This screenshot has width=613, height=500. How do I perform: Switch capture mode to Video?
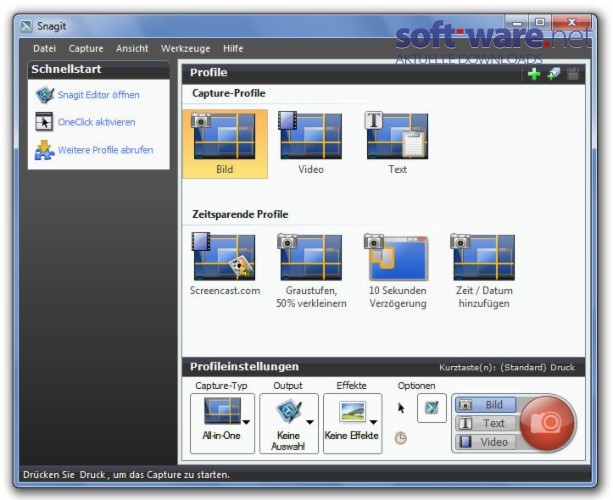pos(486,442)
